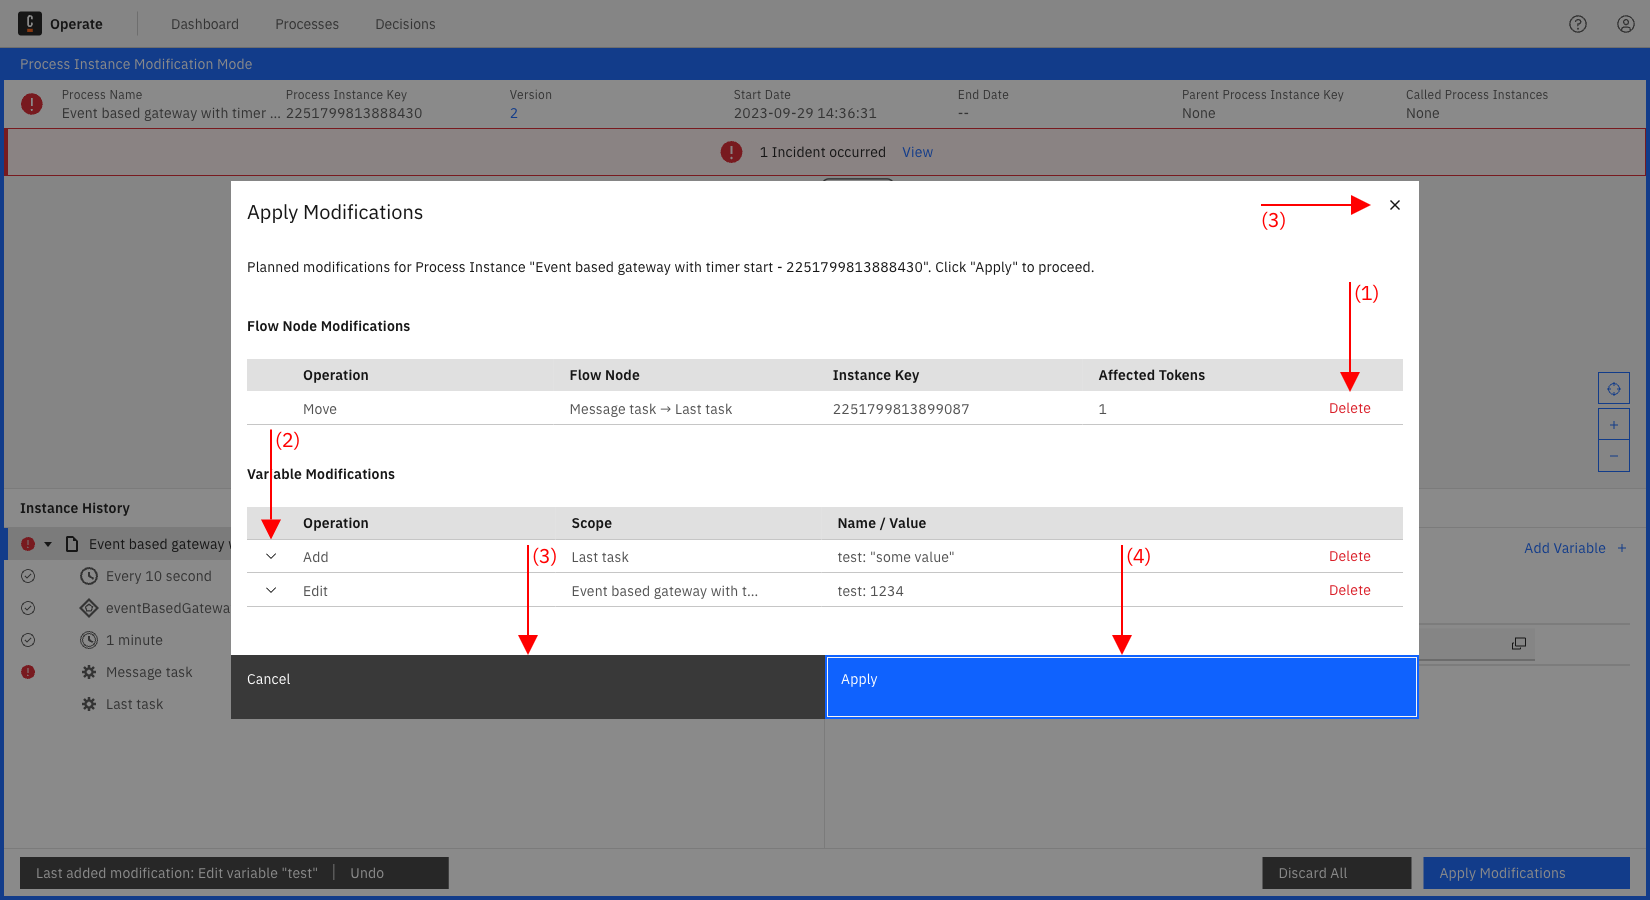Viewport: 1650px width, 900px height.
Task: Delete the Move flow node modification
Action: tap(1349, 408)
